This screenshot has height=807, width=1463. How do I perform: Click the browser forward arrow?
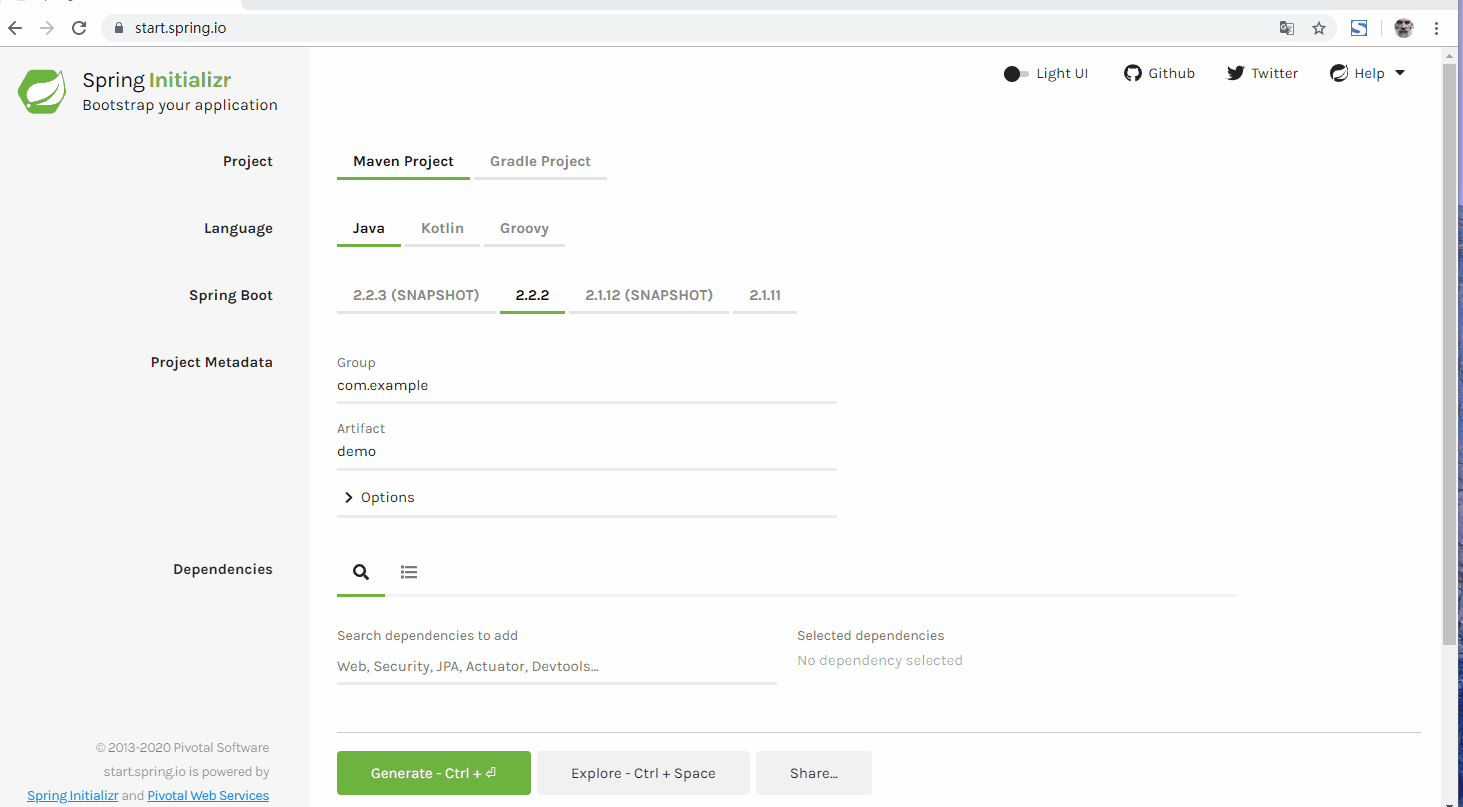click(47, 28)
